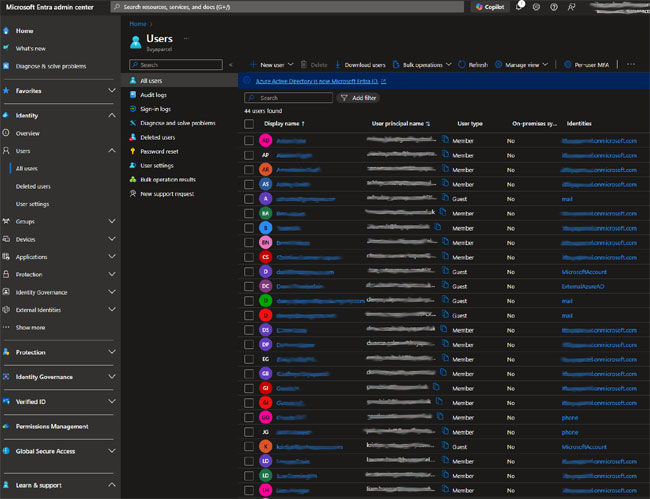
Task: Collapse the Users blade menu with the double chevron
Action: tap(231, 65)
